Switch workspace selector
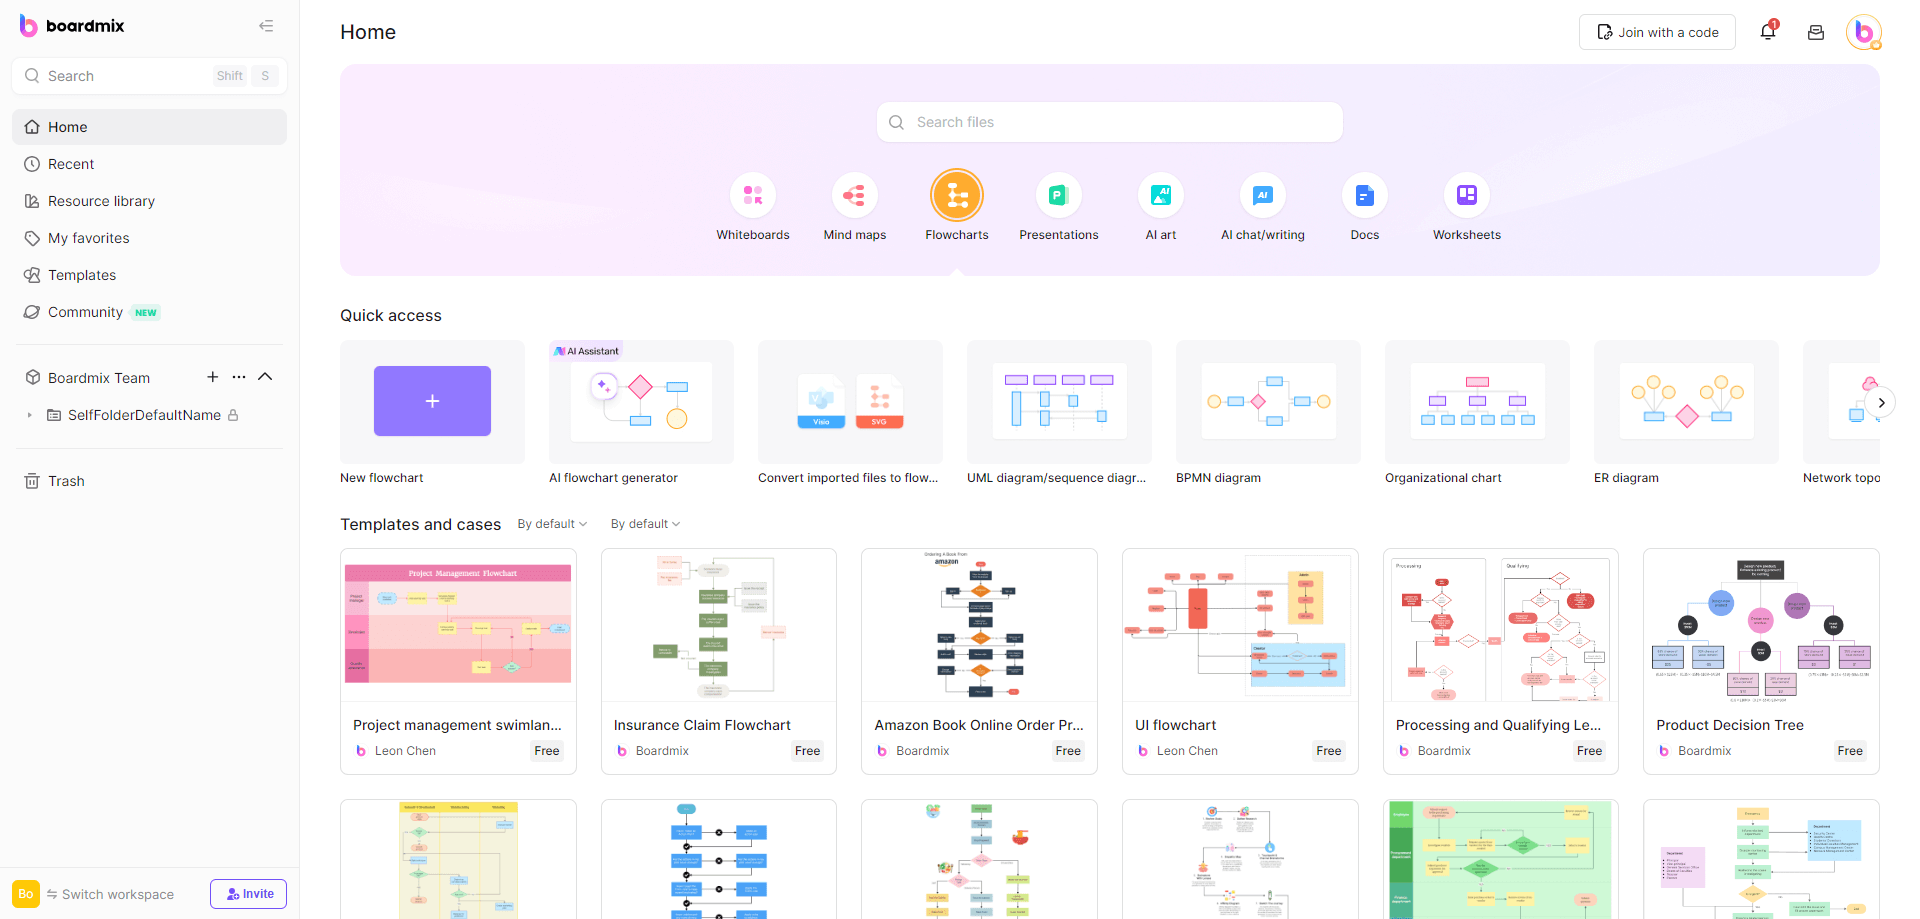1920x919 pixels. click(110, 894)
